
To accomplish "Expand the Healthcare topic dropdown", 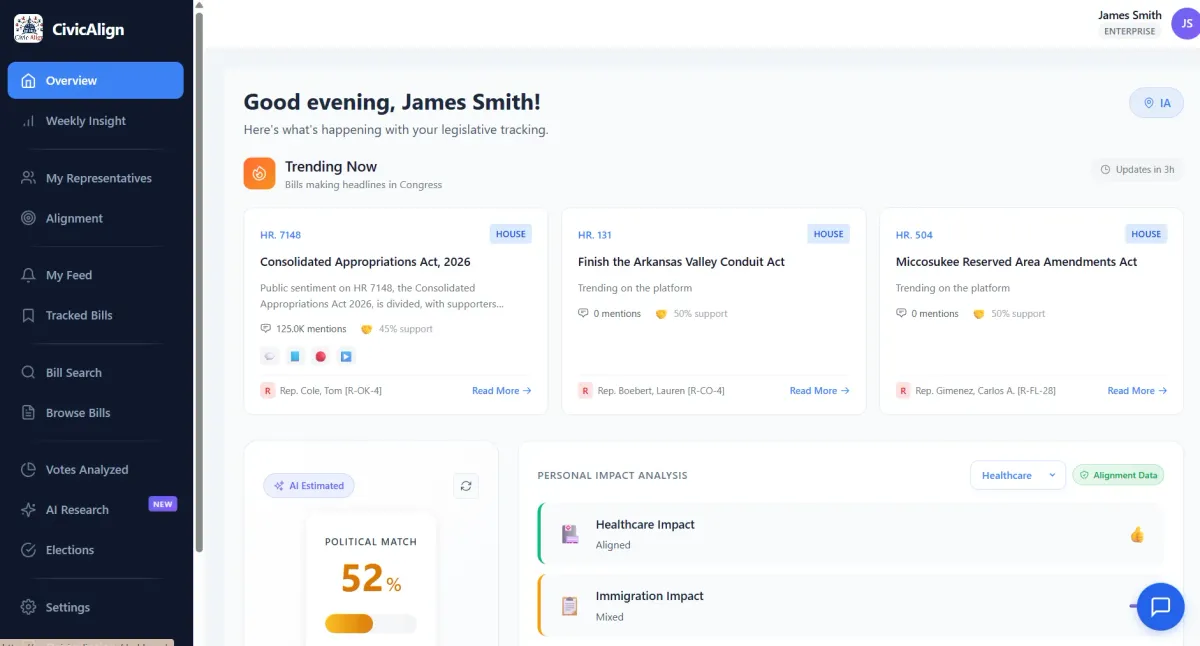I will pyautogui.click(x=1017, y=475).
